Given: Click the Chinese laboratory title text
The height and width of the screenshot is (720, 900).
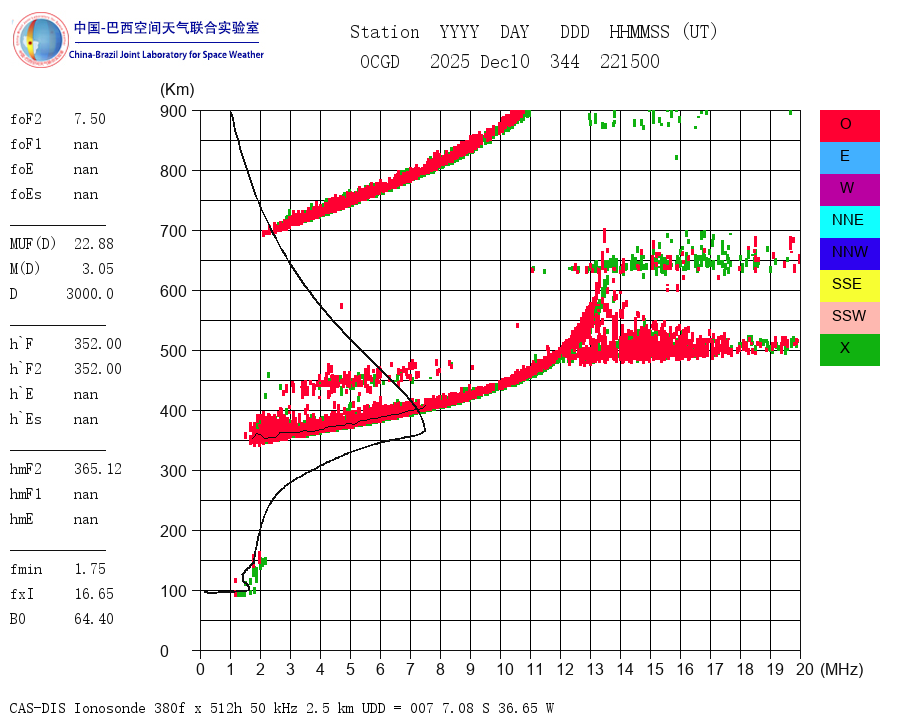Looking at the screenshot, I should point(166,28).
